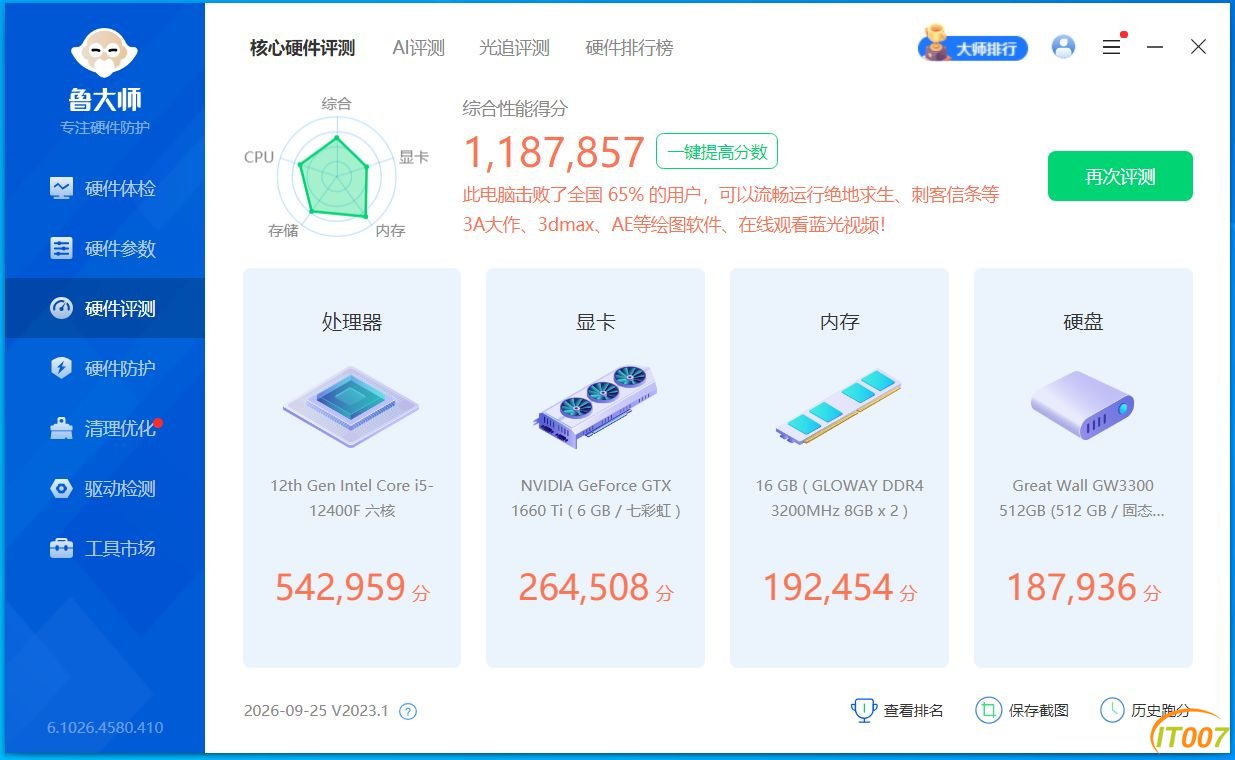Click 再次评测 green button

1120,176
